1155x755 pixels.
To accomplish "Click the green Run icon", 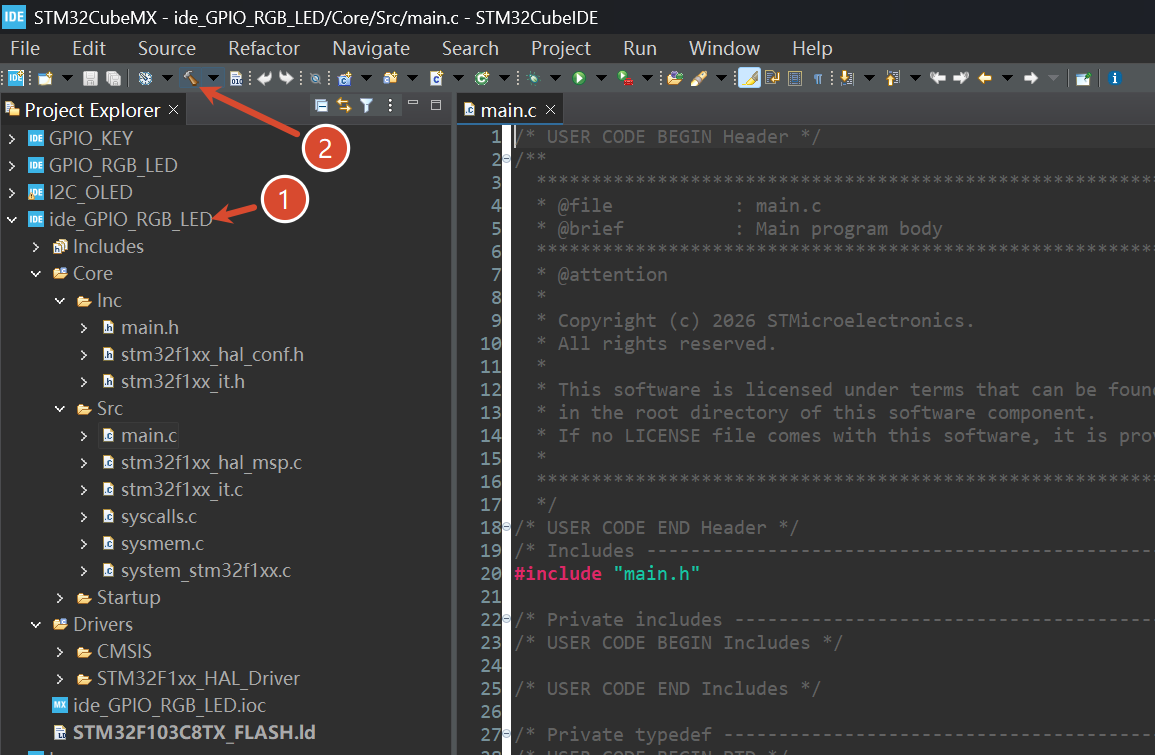I will pyautogui.click(x=579, y=78).
